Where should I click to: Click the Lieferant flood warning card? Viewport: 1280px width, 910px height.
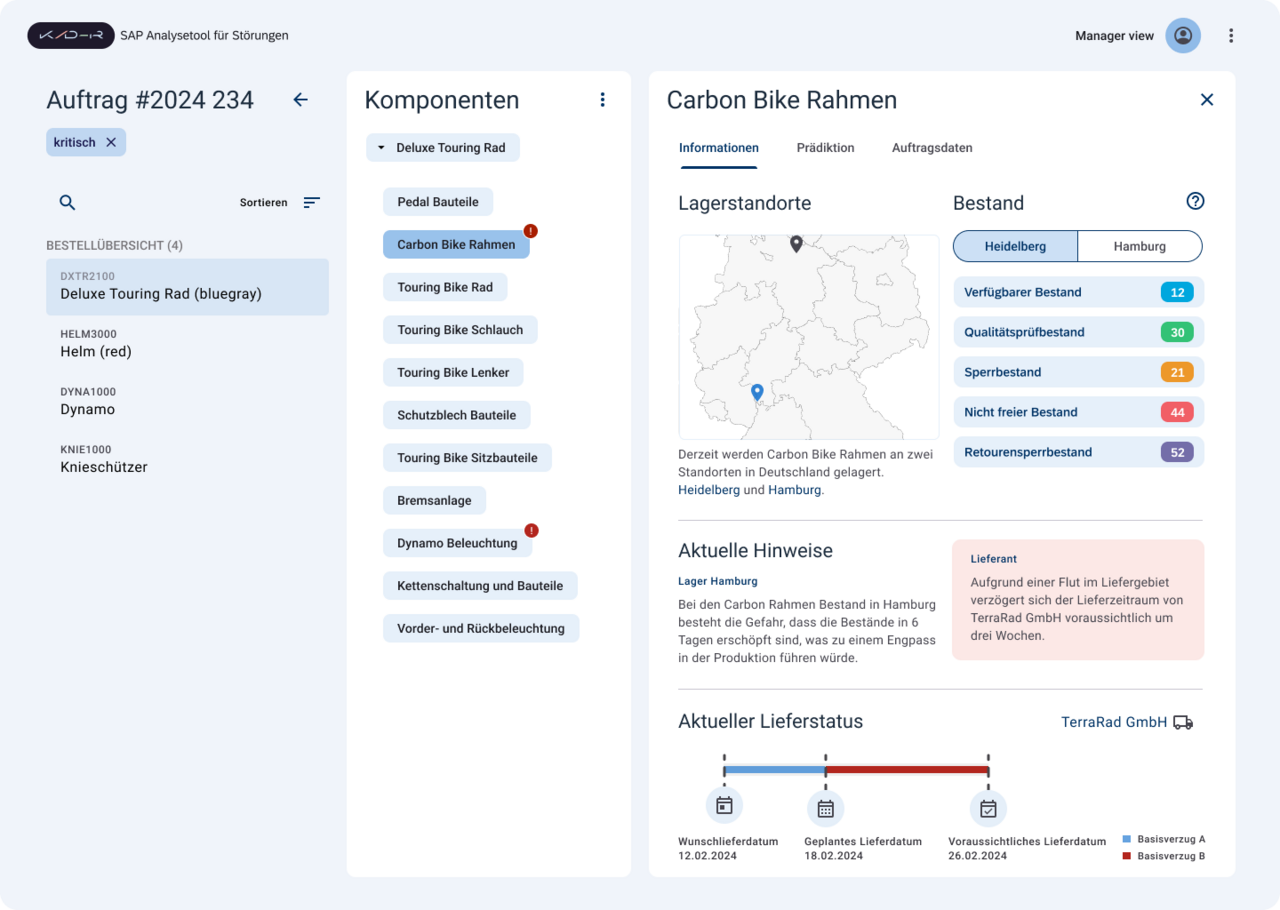point(1078,600)
